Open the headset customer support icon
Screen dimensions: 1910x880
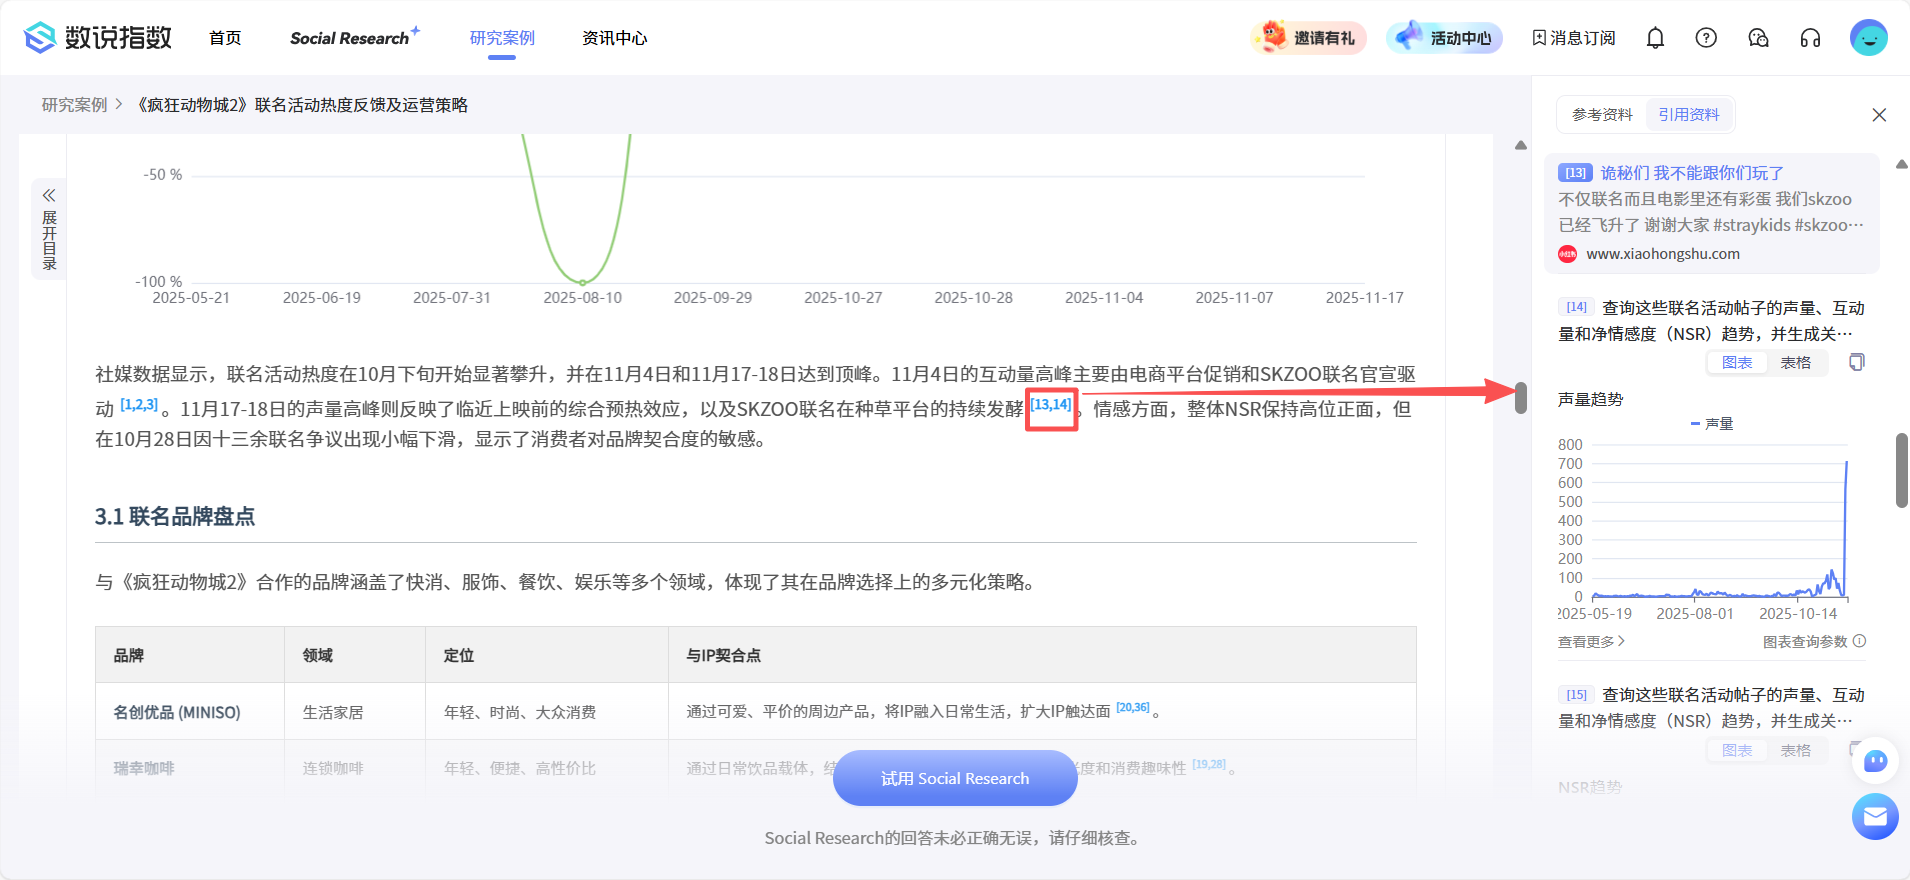click(x=1810, y=38)
